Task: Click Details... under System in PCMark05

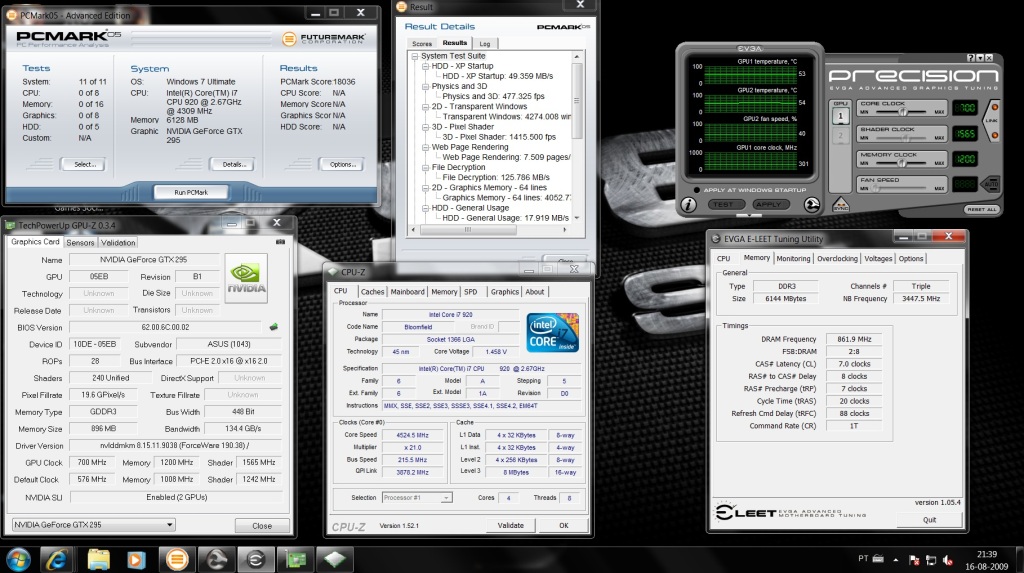Action: coord(234,165)
